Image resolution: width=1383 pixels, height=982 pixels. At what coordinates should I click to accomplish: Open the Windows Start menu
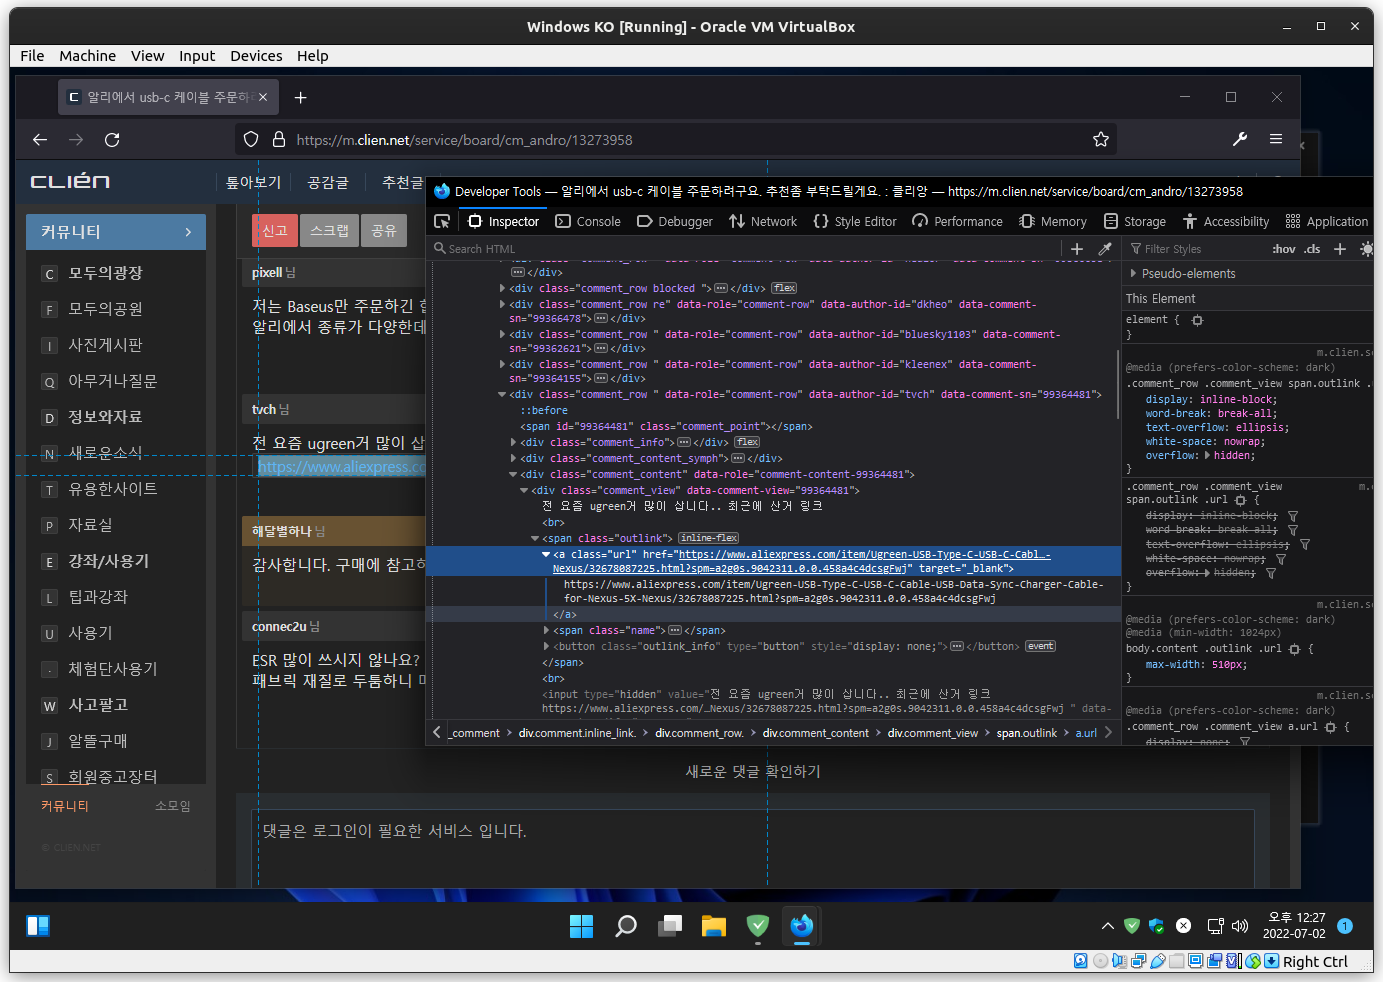581,926
